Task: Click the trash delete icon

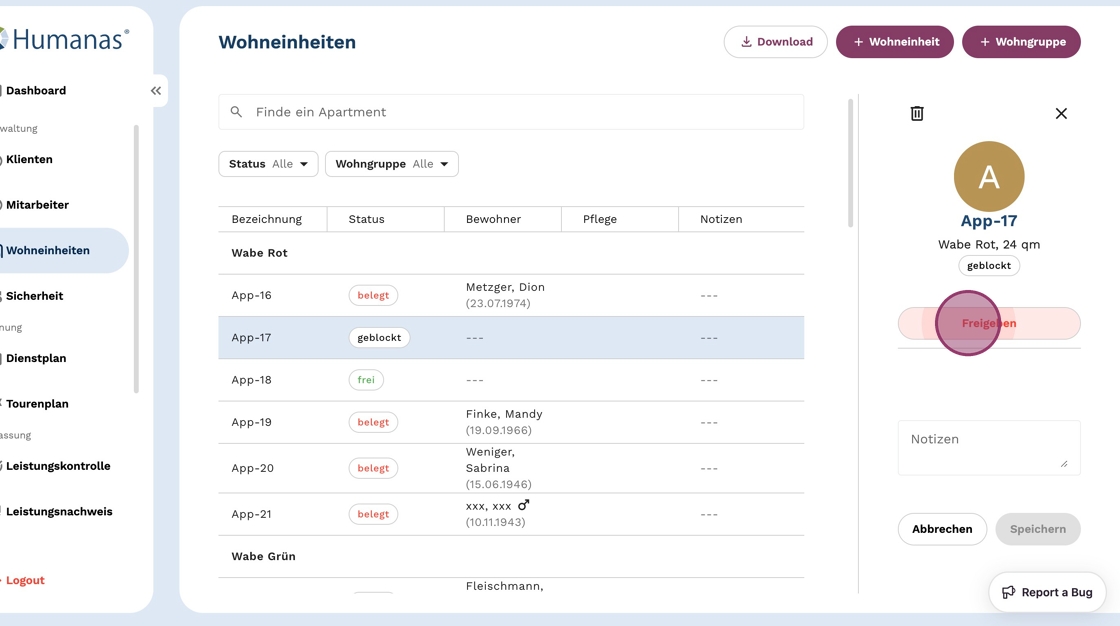Action: (917, 113)
